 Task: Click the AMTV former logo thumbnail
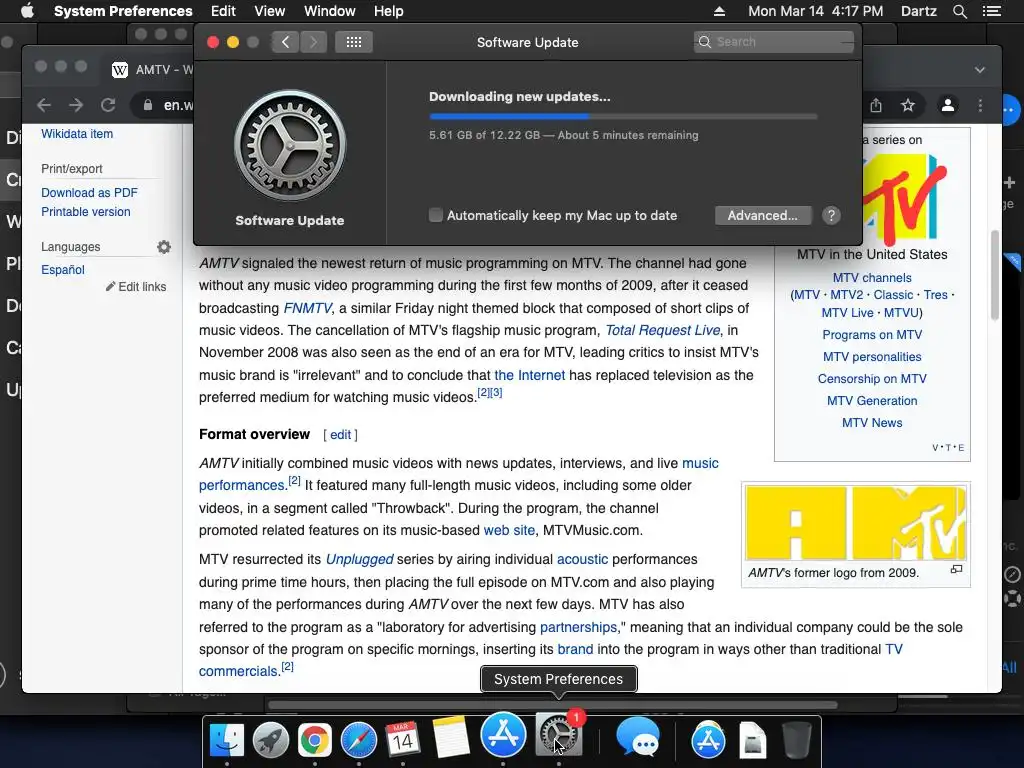pos(856,522)
